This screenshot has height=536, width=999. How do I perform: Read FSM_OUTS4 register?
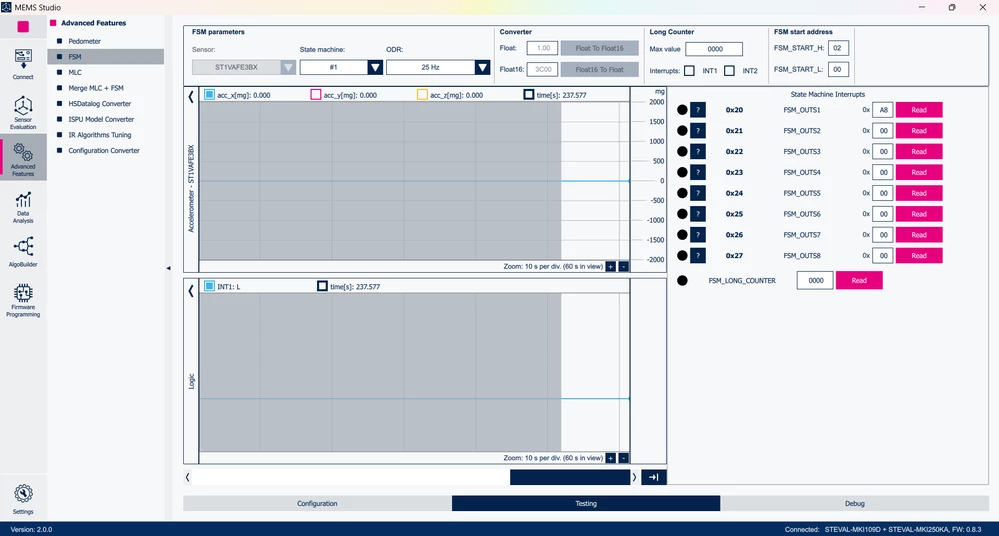[919, 172]
